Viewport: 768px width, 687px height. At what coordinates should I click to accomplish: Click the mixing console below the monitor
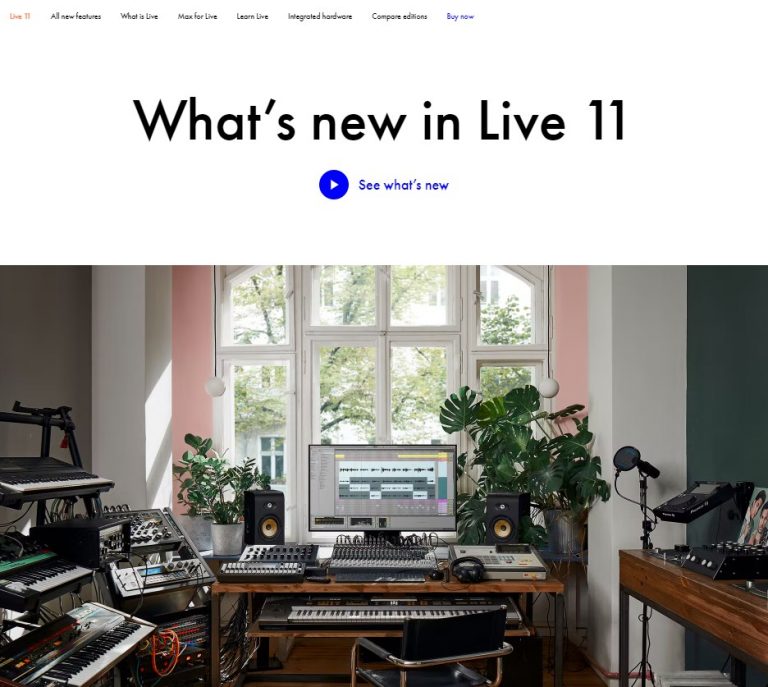tap(383, 558)
